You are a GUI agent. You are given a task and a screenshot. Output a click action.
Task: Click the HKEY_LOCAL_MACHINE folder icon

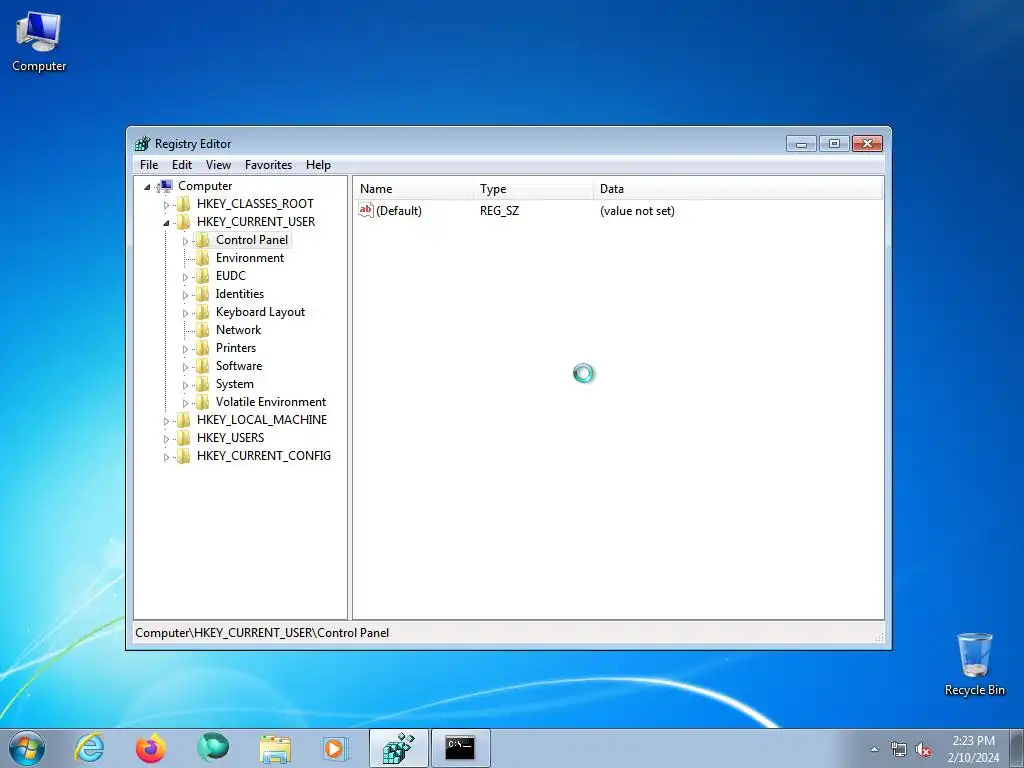[x=184, y=419]
